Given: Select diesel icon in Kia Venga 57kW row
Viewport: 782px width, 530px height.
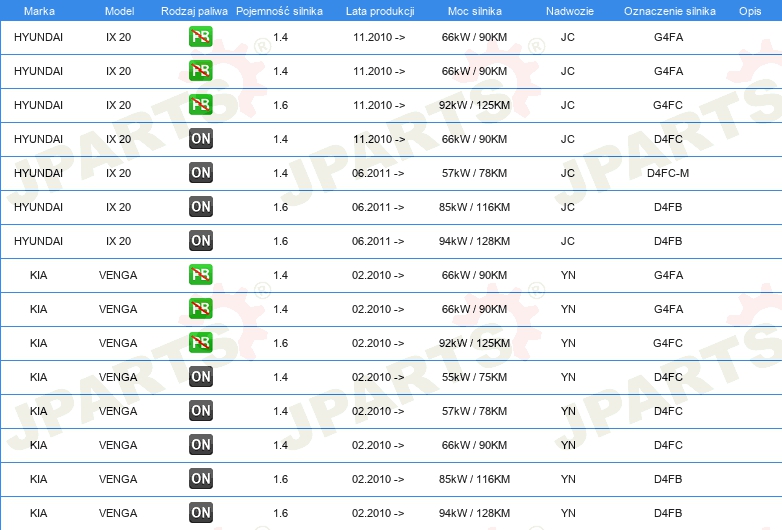Looking at the screenshot, I should click(200, 411).
